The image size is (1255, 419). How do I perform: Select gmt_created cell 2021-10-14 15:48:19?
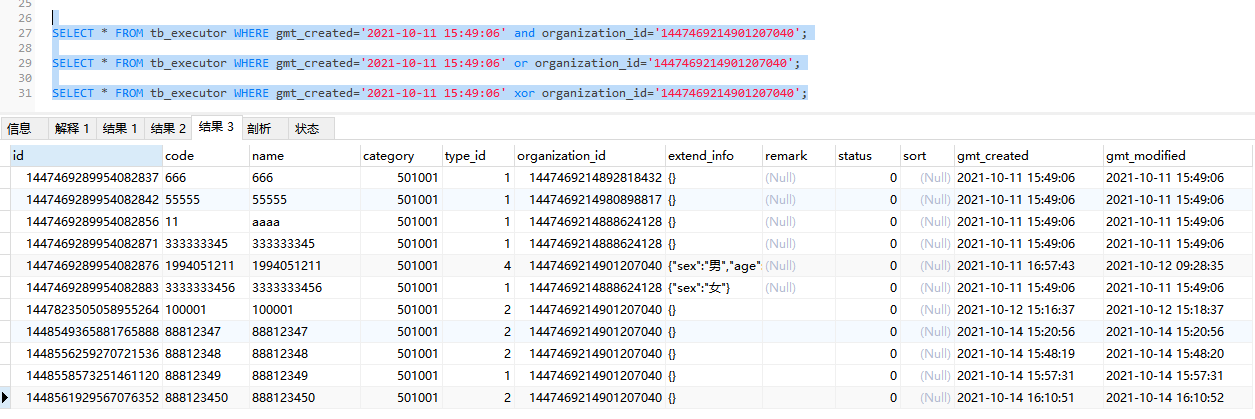pyautogui.click(x=1028, y=353)
